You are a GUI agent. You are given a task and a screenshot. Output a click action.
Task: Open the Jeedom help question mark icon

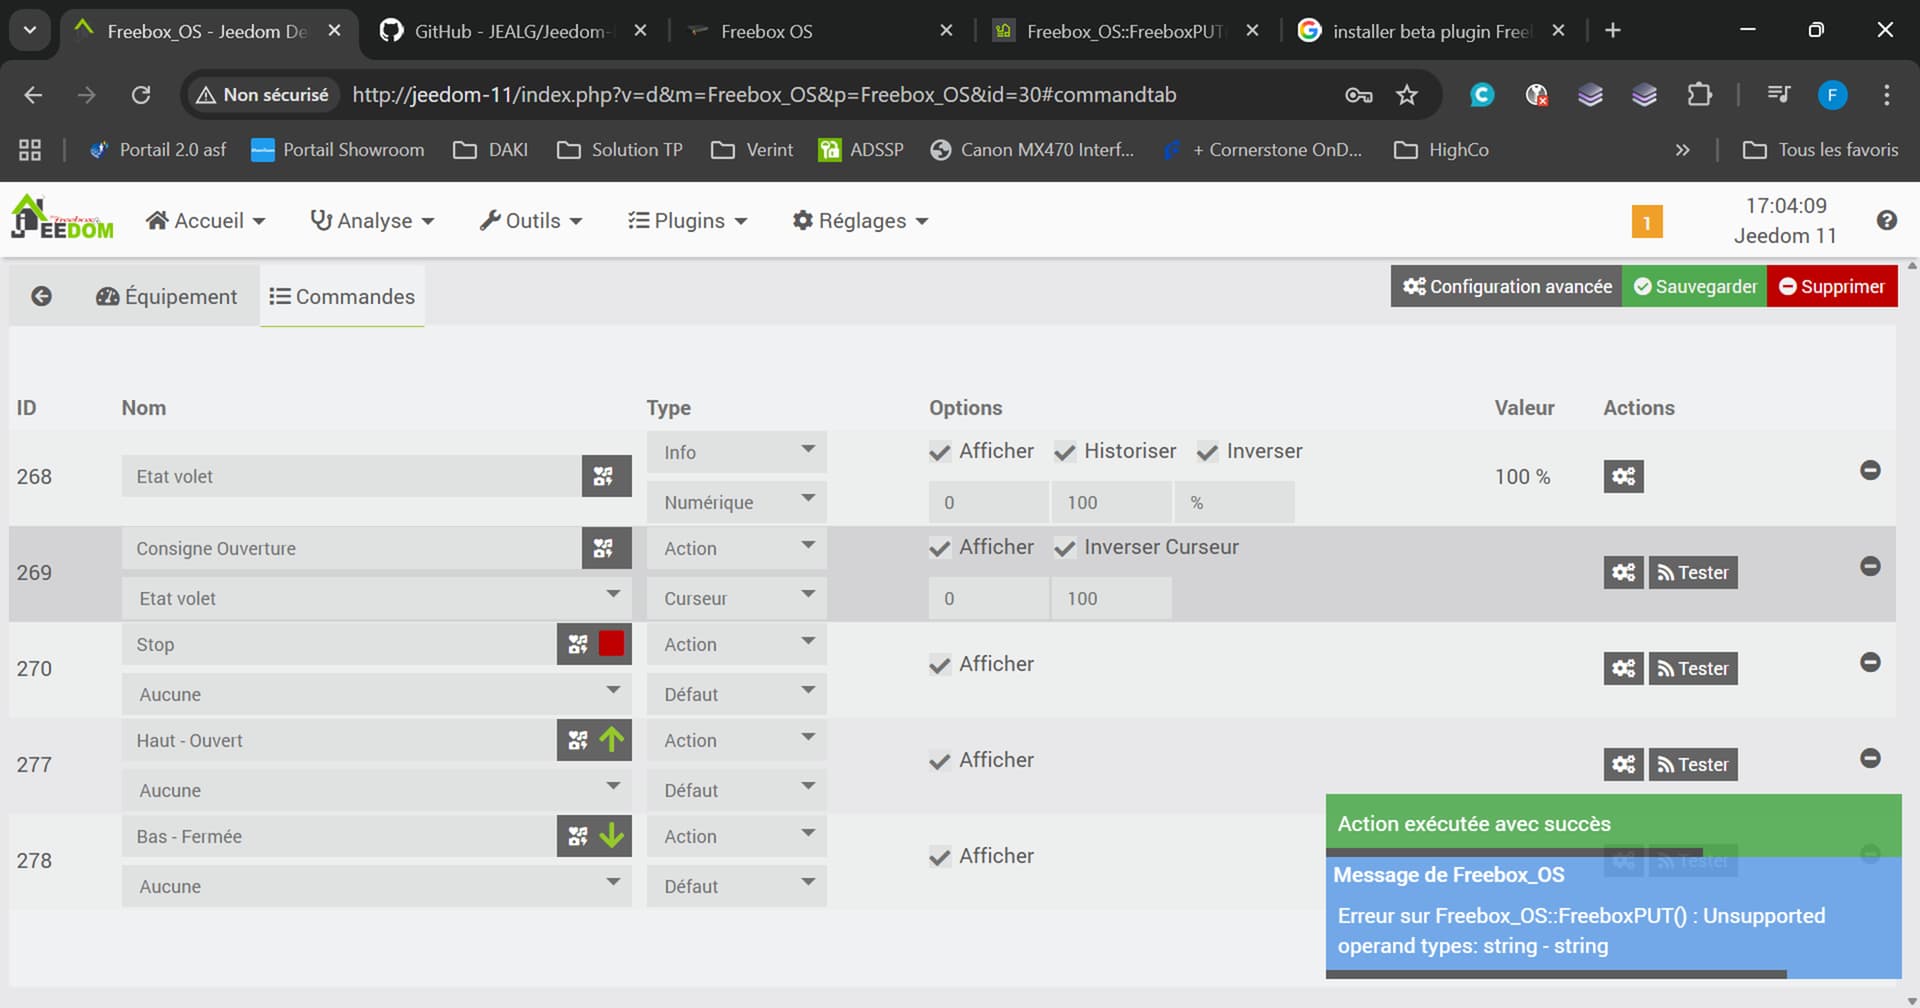1886,221
